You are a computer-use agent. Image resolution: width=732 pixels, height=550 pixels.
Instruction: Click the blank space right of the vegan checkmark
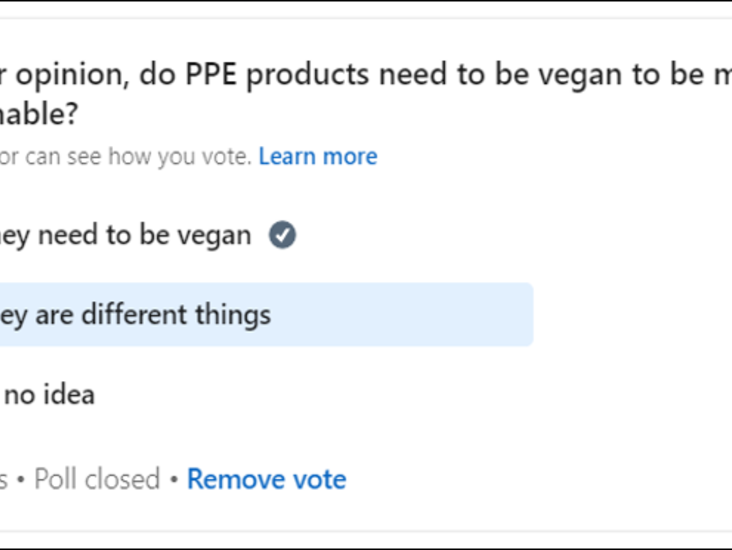(x=450, y=236)
